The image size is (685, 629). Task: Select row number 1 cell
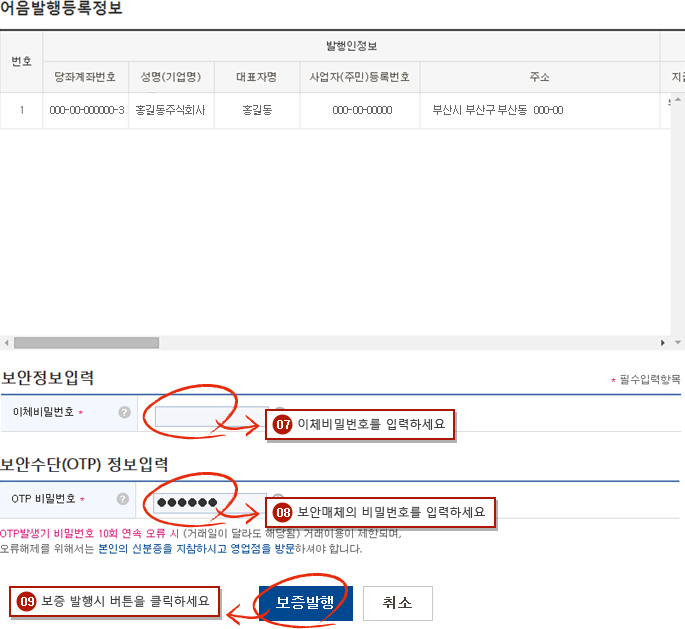click(21, 110)
